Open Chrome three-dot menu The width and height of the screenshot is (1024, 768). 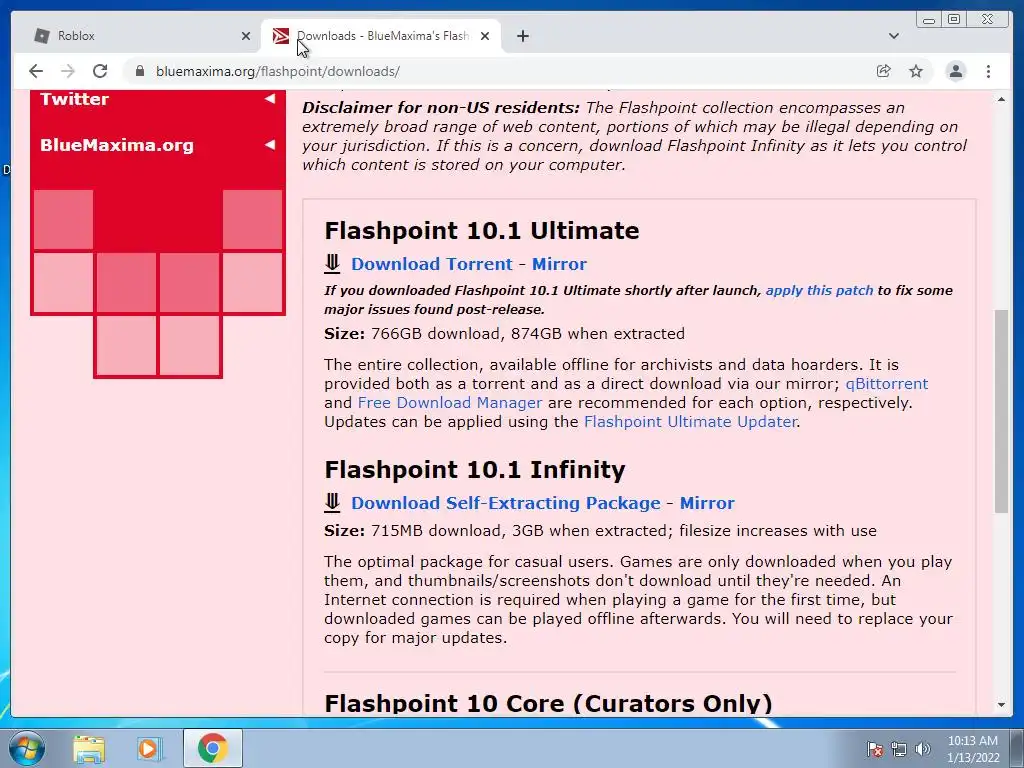[988, 71]
